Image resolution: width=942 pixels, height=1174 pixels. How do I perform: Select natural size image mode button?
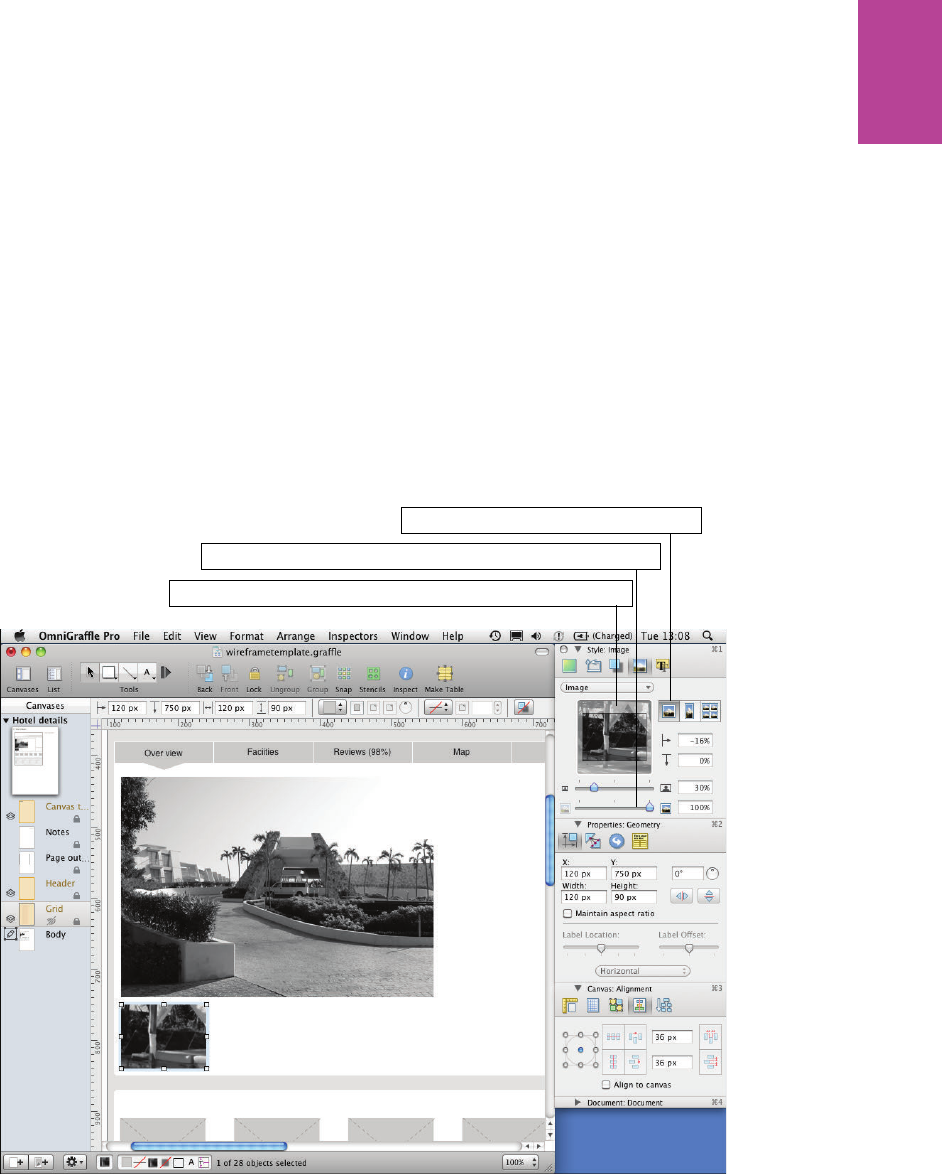tap(669, 711)
